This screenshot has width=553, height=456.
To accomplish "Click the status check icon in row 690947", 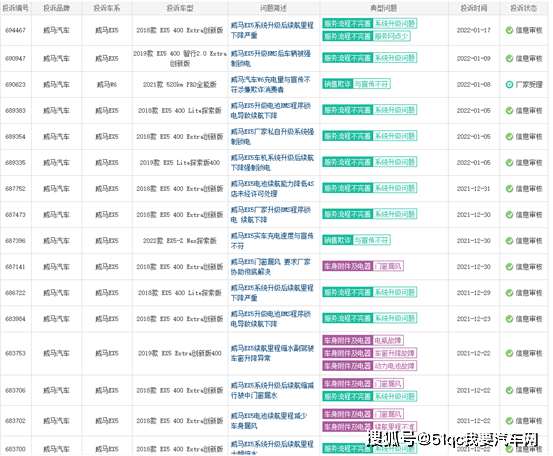I will 509,59.
